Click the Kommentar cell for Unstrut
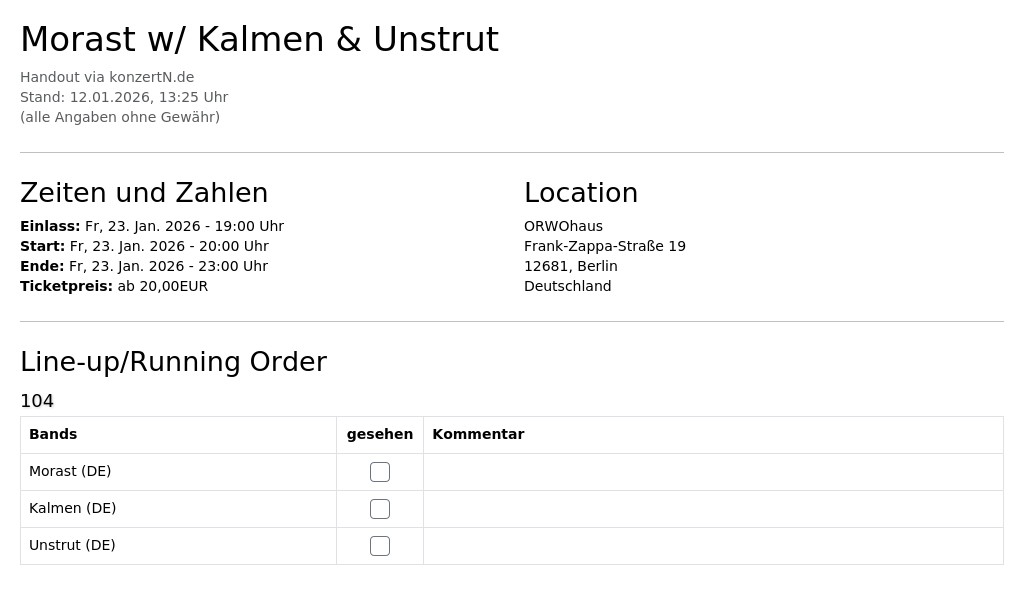 pyautogui.click(x=713, y=546)
